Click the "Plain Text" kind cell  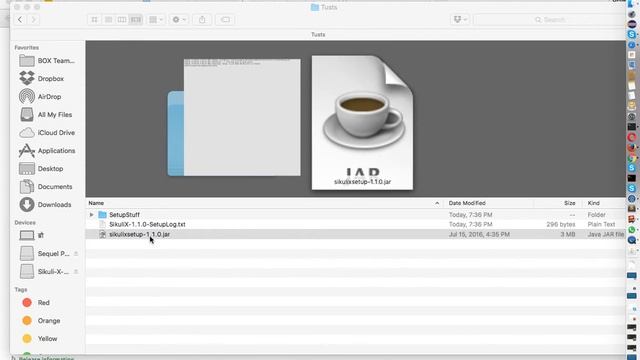[601, 224]
